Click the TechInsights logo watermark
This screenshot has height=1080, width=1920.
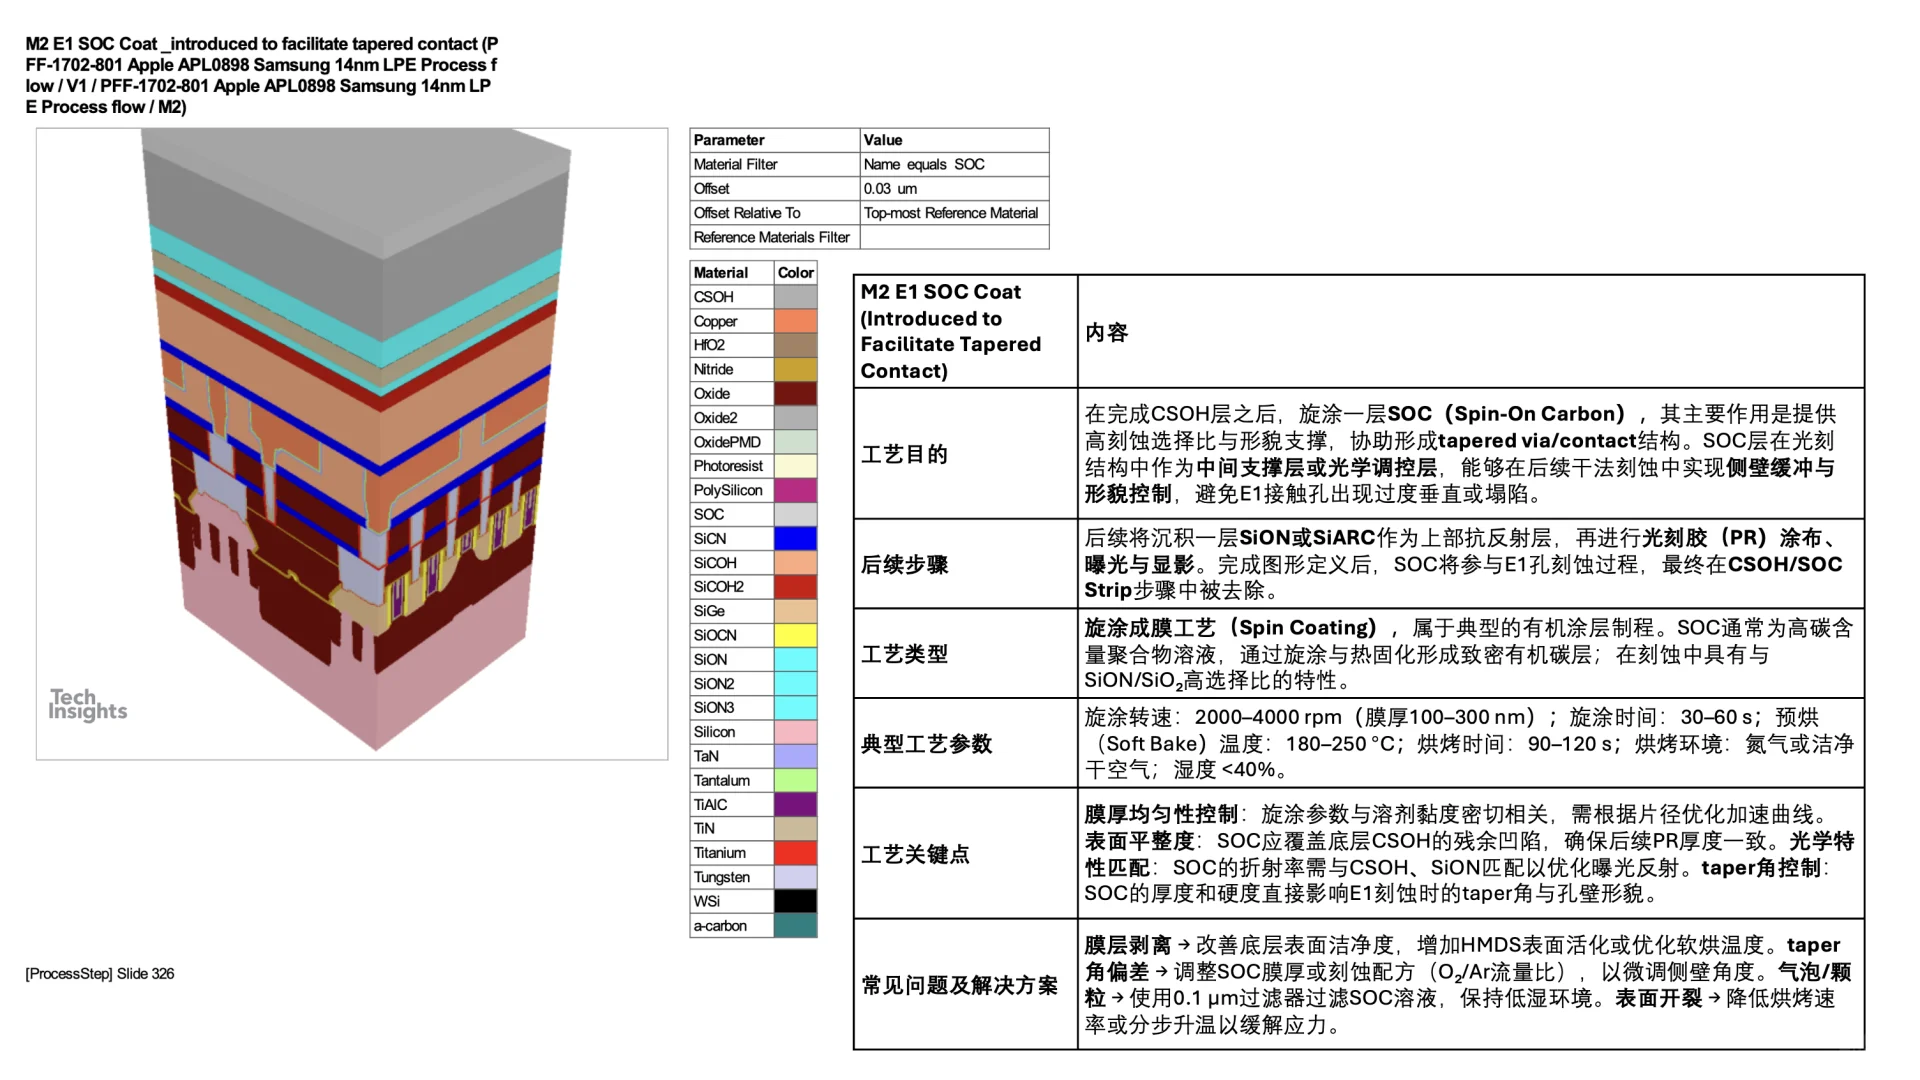pos(88,704)
